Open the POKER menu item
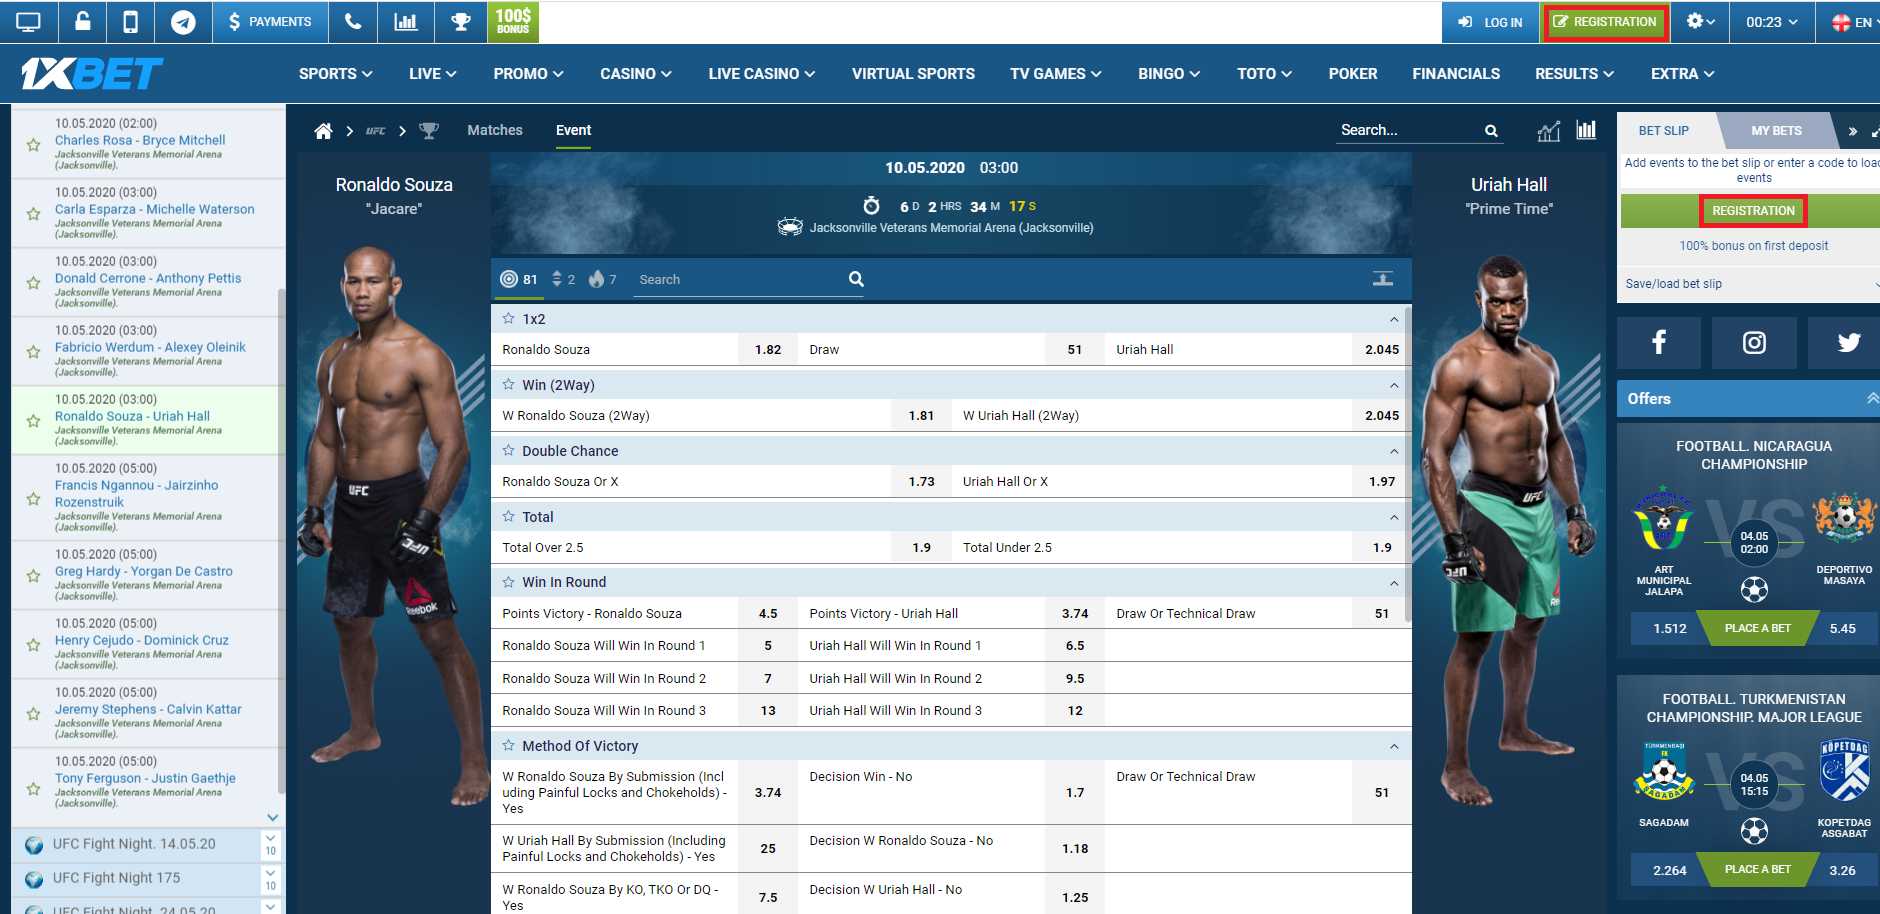Screen dimensions: 1880x914 pos(1352,74)
